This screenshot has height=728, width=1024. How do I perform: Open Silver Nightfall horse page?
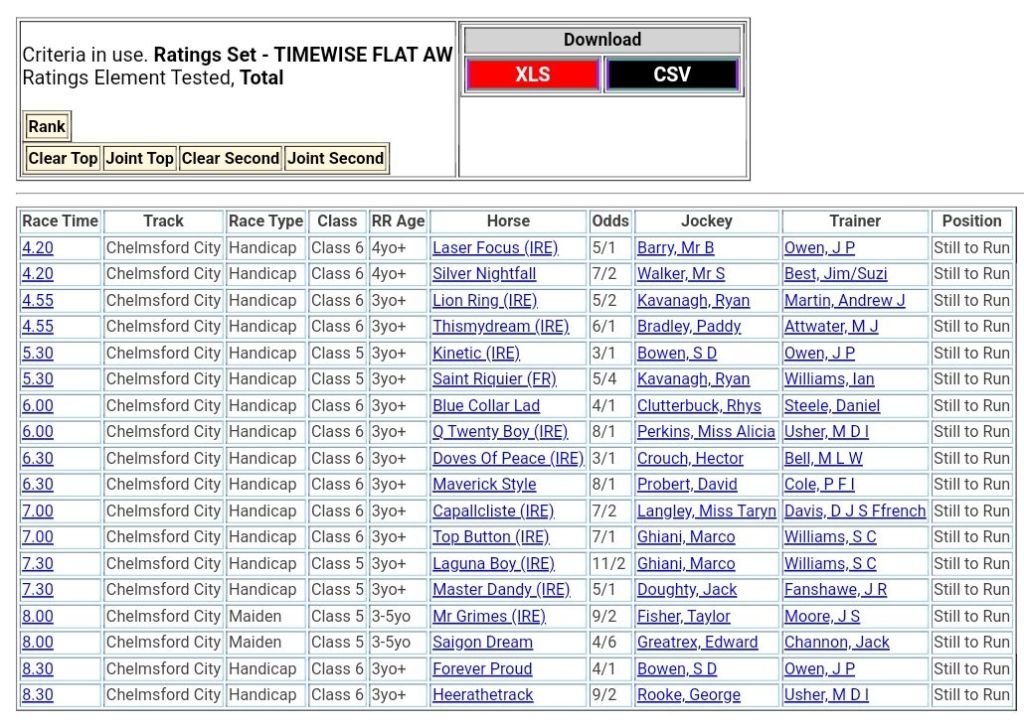(484, 274)
